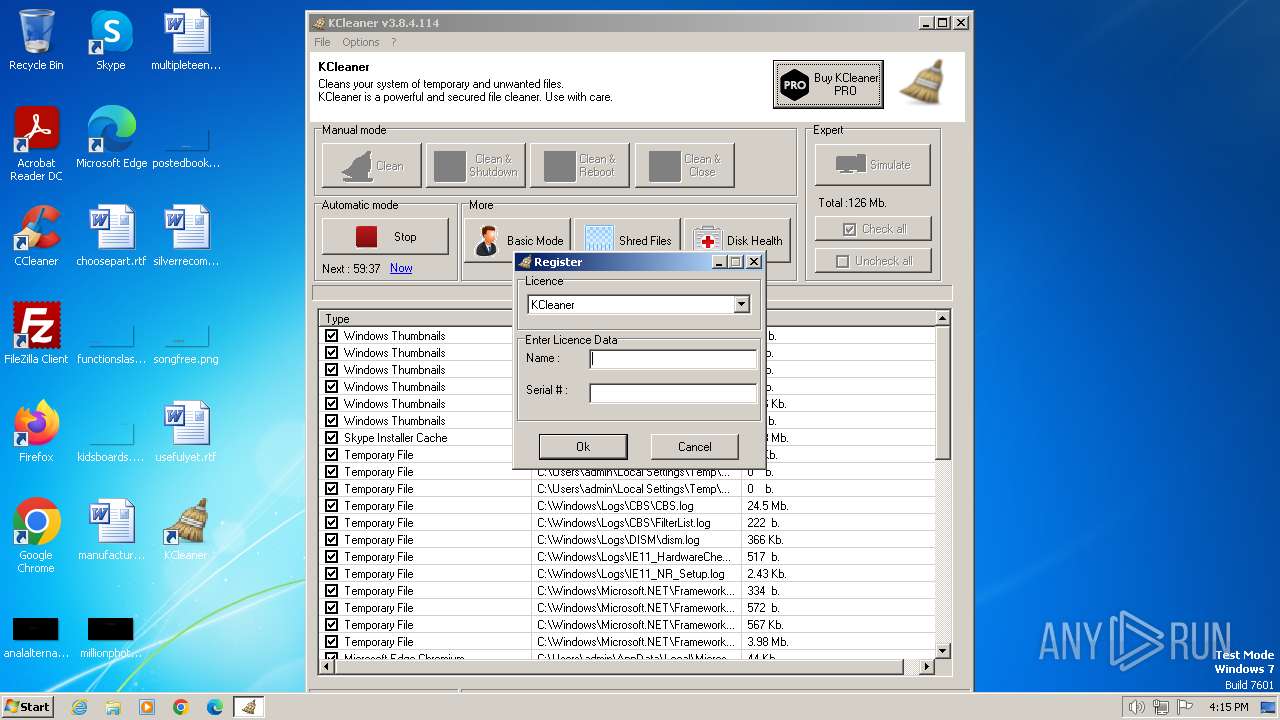Open choosepart.rtf document icon
Viewport: 1280px width, 720px height.
[x=111, y=236]
